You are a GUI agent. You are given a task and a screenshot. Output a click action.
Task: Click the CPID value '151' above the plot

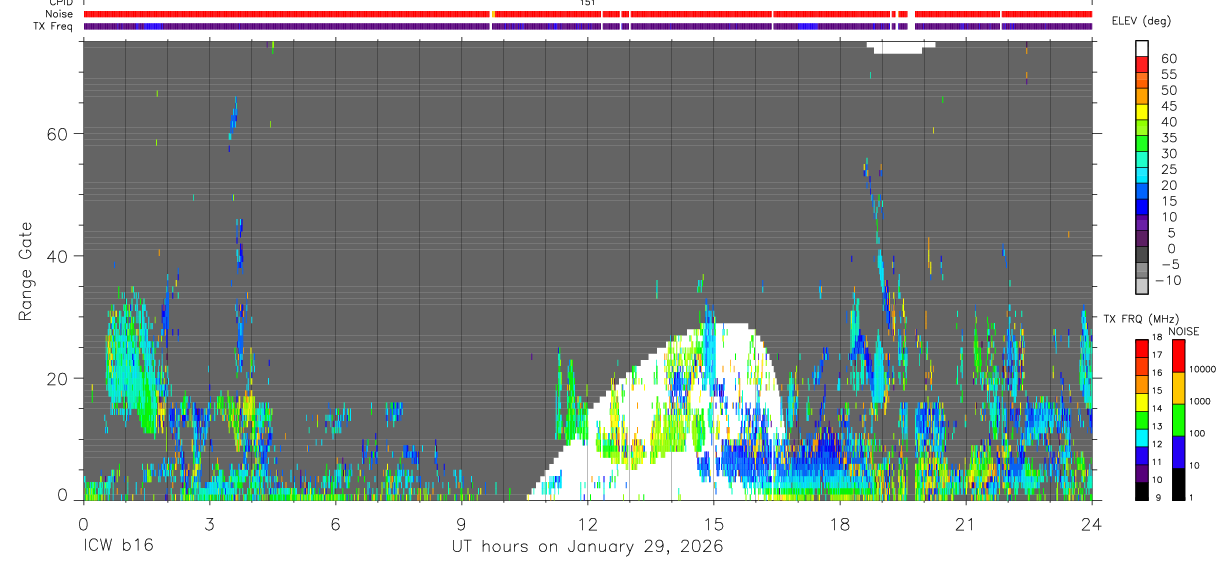coord(589,3)
